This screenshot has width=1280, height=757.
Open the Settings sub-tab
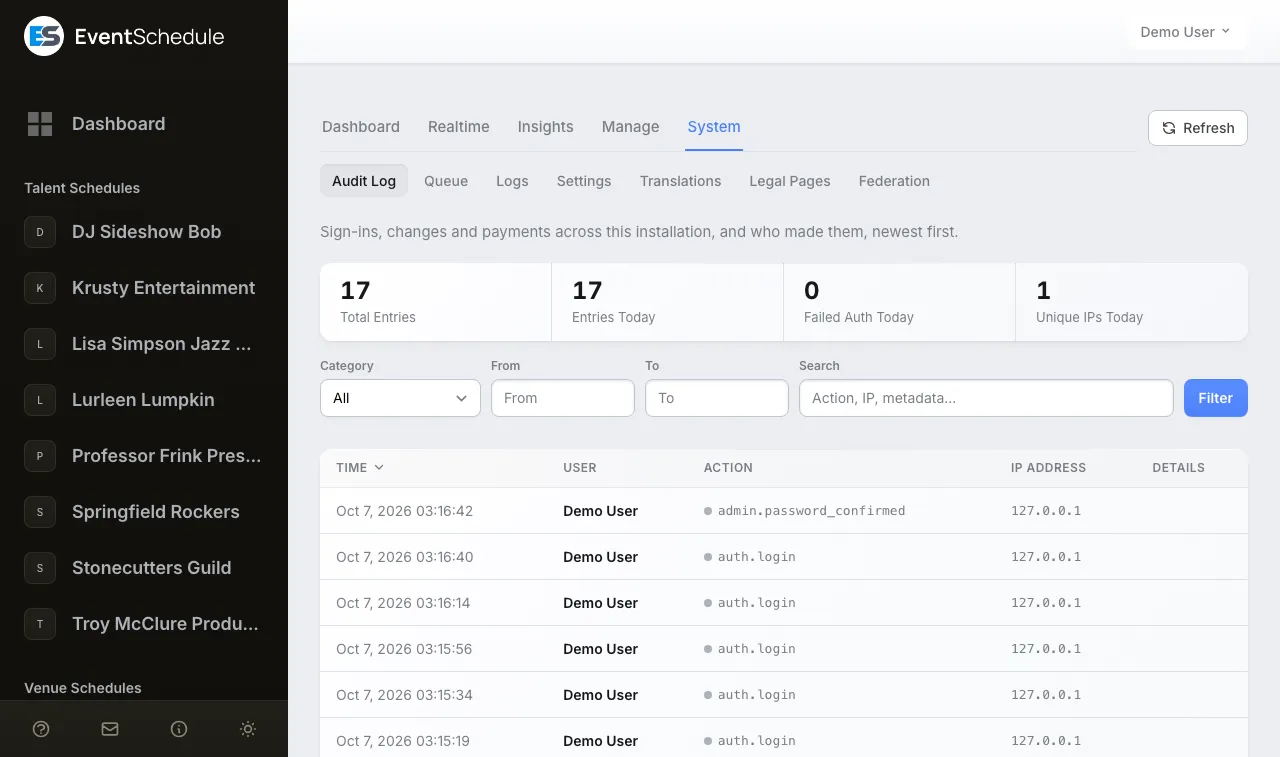point(584,181)
